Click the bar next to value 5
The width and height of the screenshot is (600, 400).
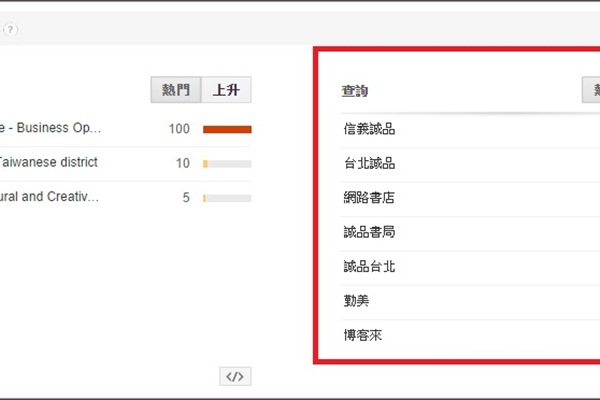point(227,198)
